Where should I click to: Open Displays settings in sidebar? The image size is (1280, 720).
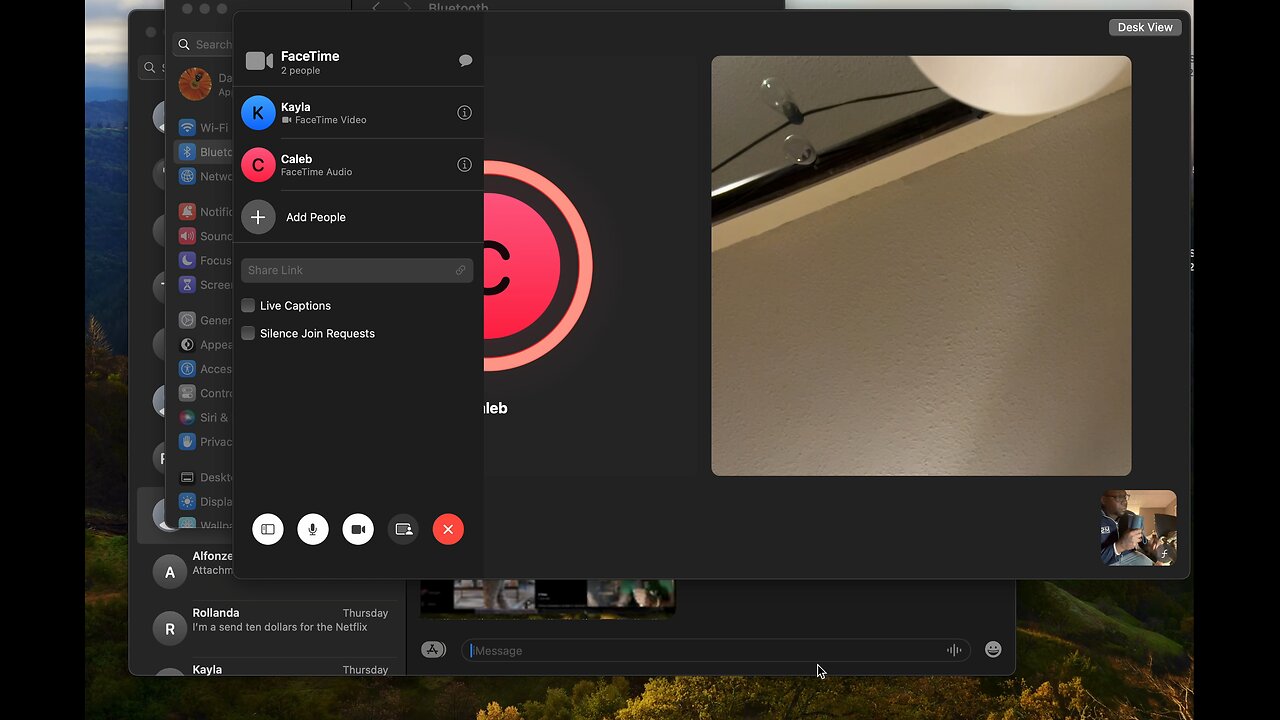tap(204, 502)
